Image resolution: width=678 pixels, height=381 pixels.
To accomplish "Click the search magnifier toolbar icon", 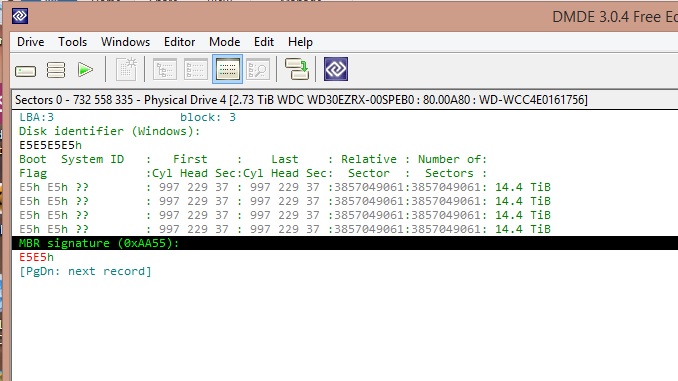I will click(258, 69).
